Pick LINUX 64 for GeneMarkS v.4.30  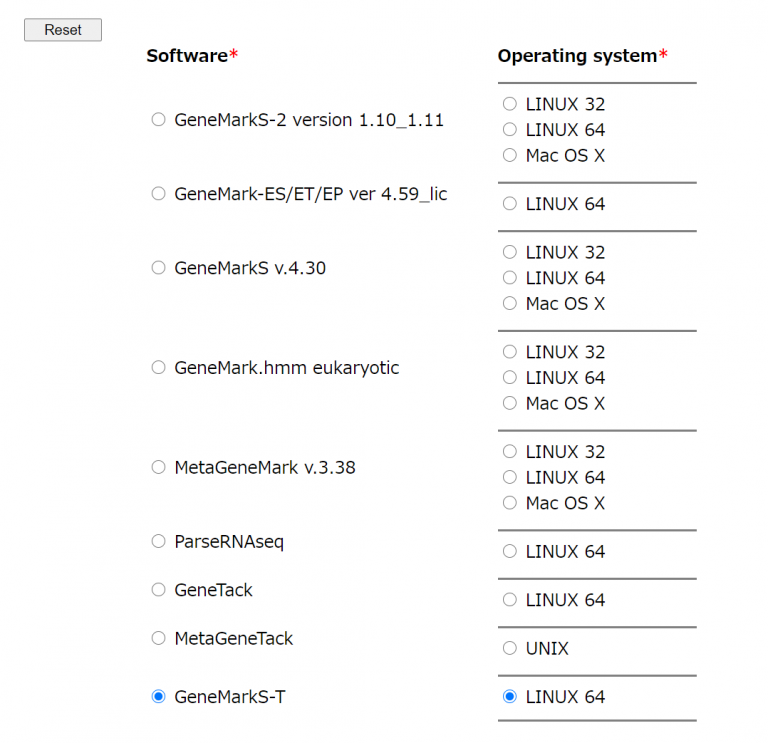pyautogui.click(x=510, y=278)
